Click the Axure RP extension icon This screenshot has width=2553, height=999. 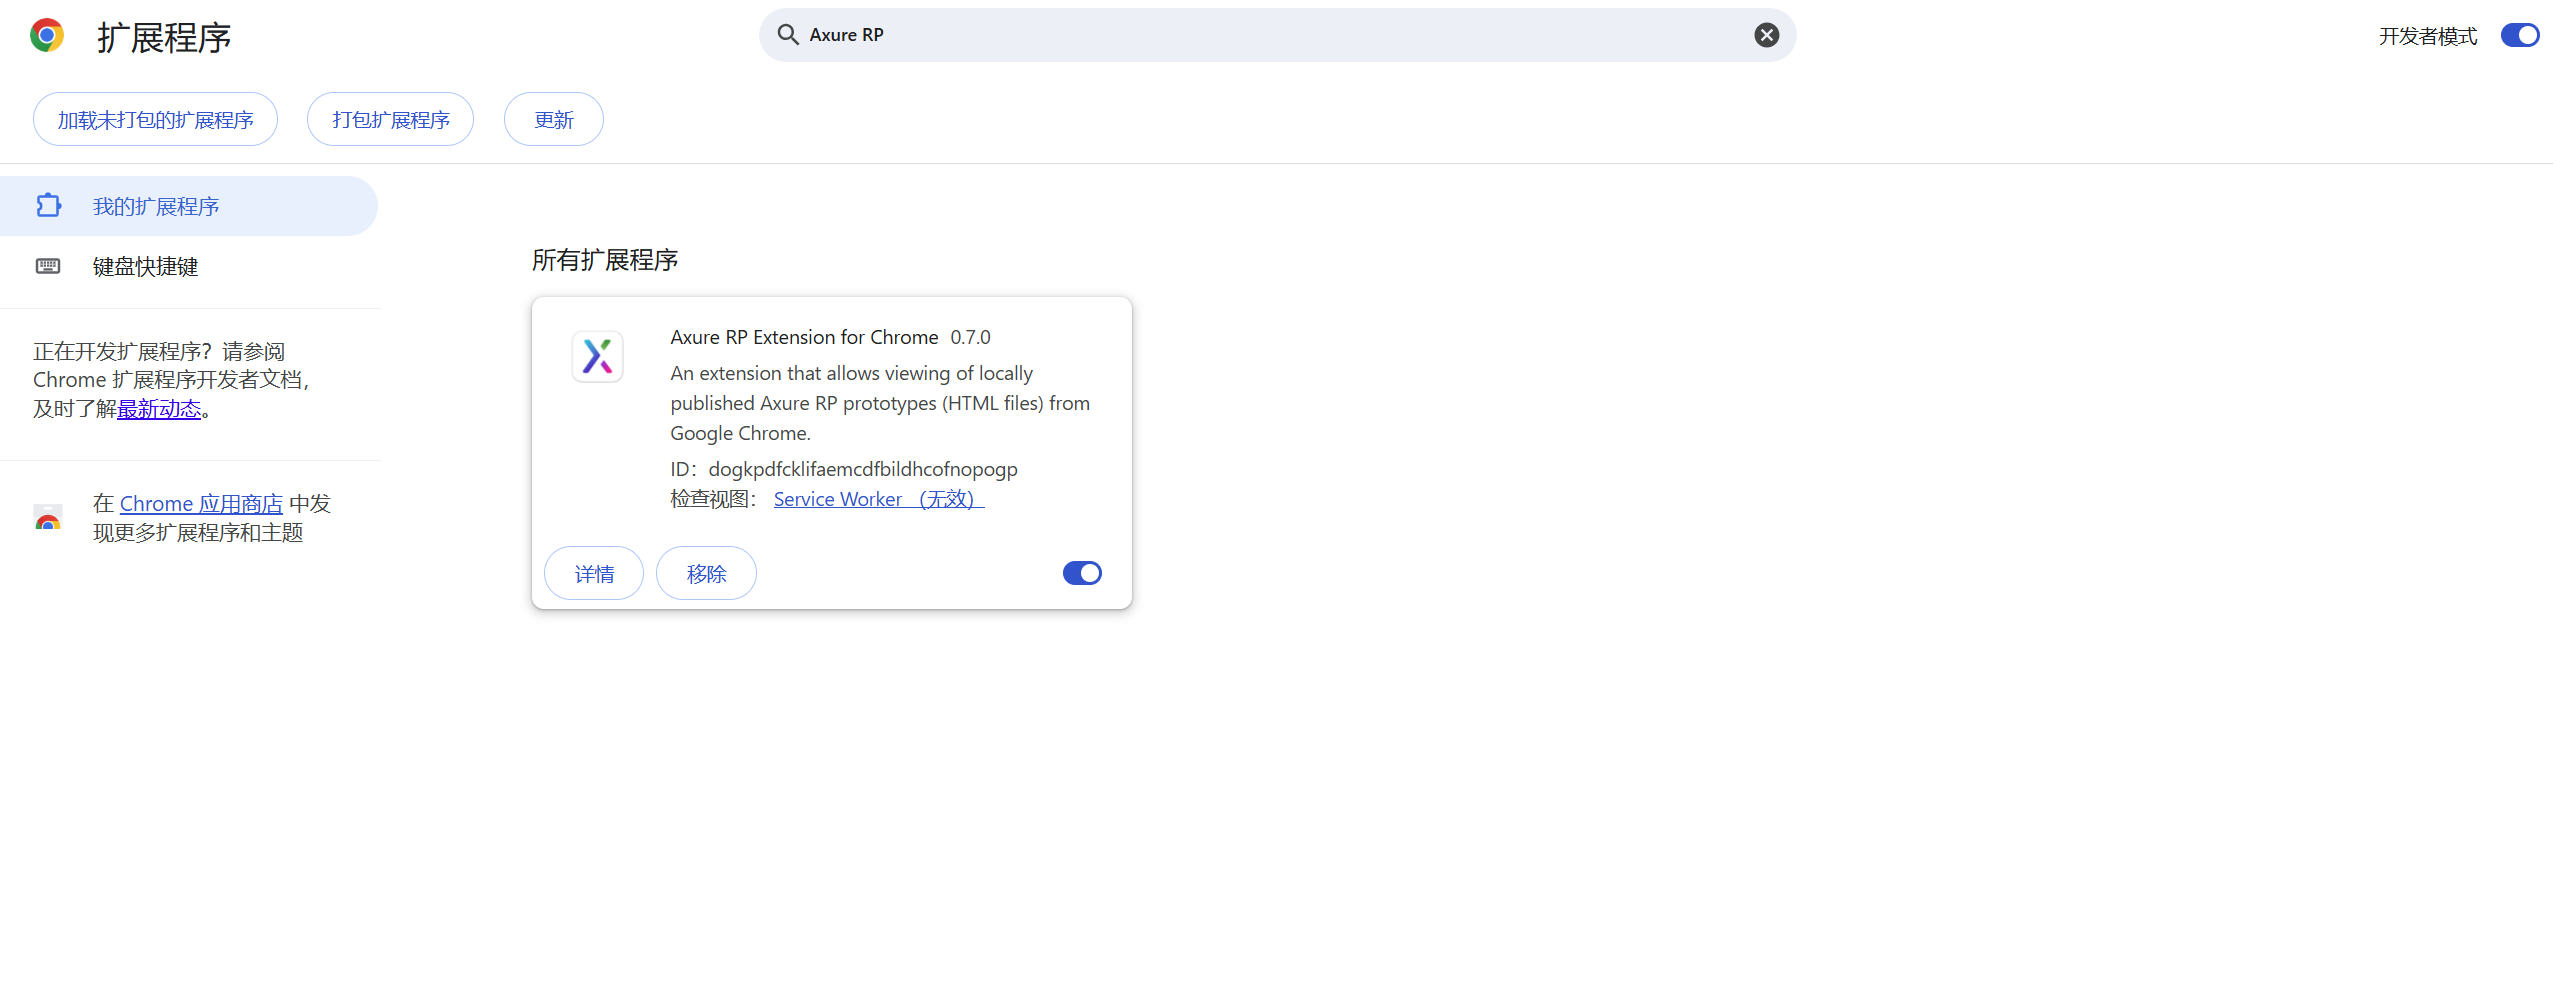[597, 357]
